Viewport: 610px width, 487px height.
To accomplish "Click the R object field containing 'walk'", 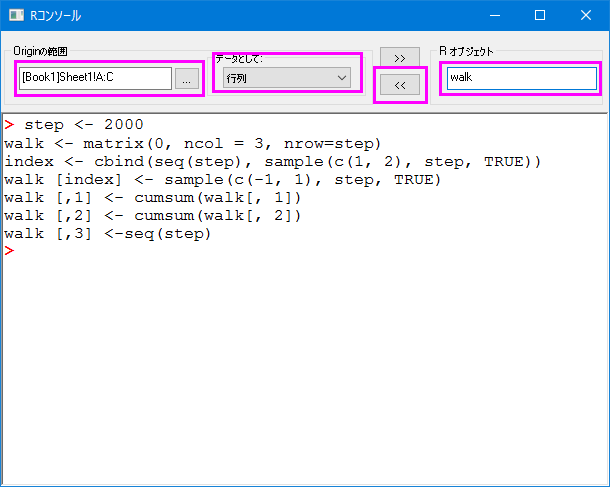I will 521,78.
